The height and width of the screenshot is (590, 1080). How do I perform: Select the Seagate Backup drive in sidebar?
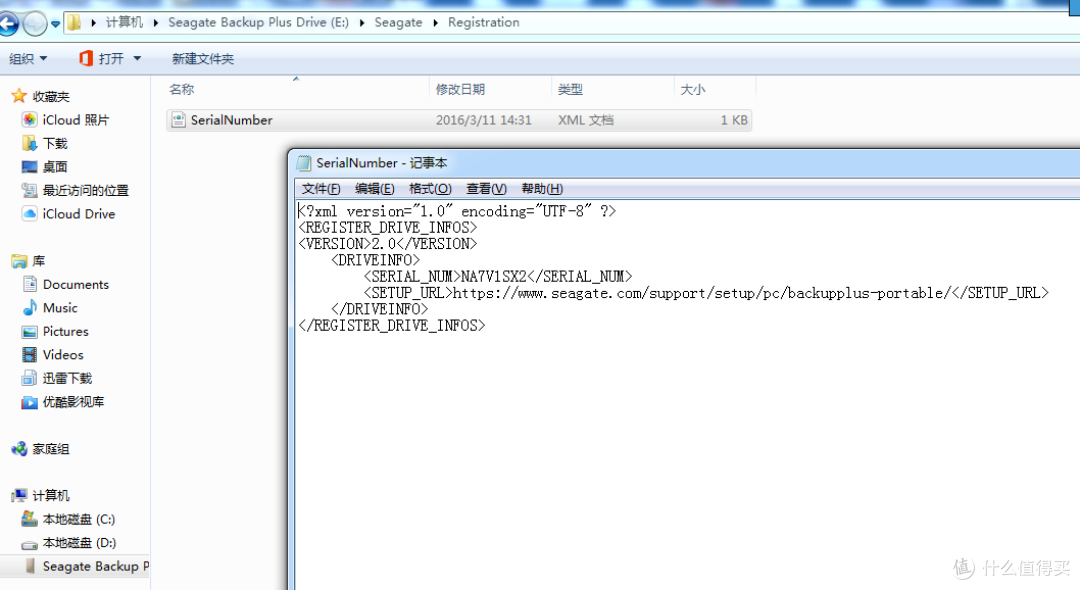(96, 566)
